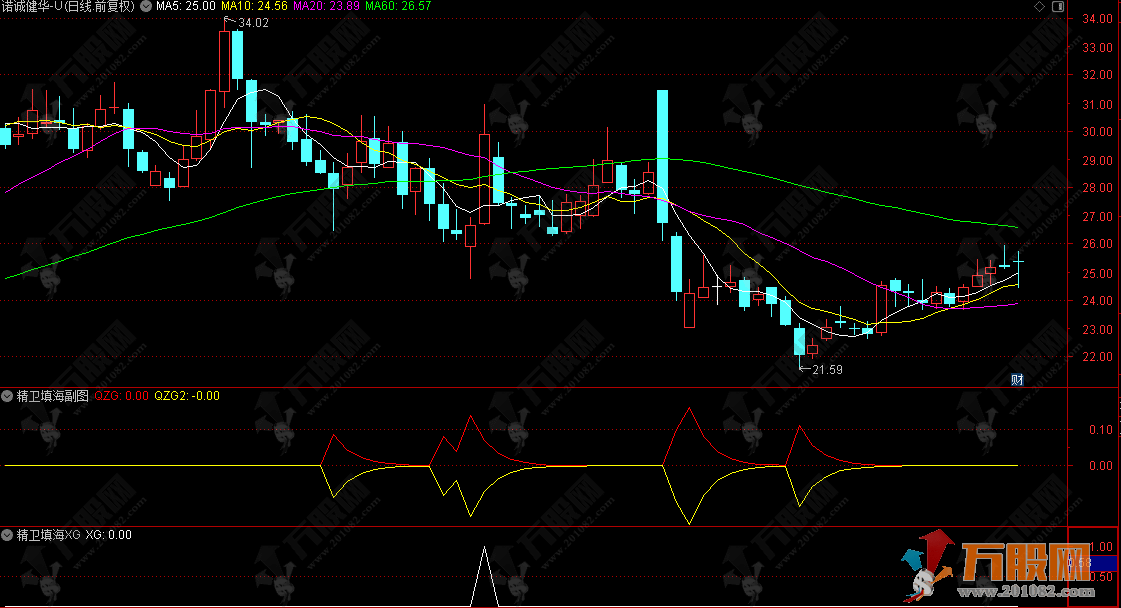Image resolution: width=1121 pixels, height=608 pixels.
Task: Click the 21.59 low price marker
Action: coord(826,370)
